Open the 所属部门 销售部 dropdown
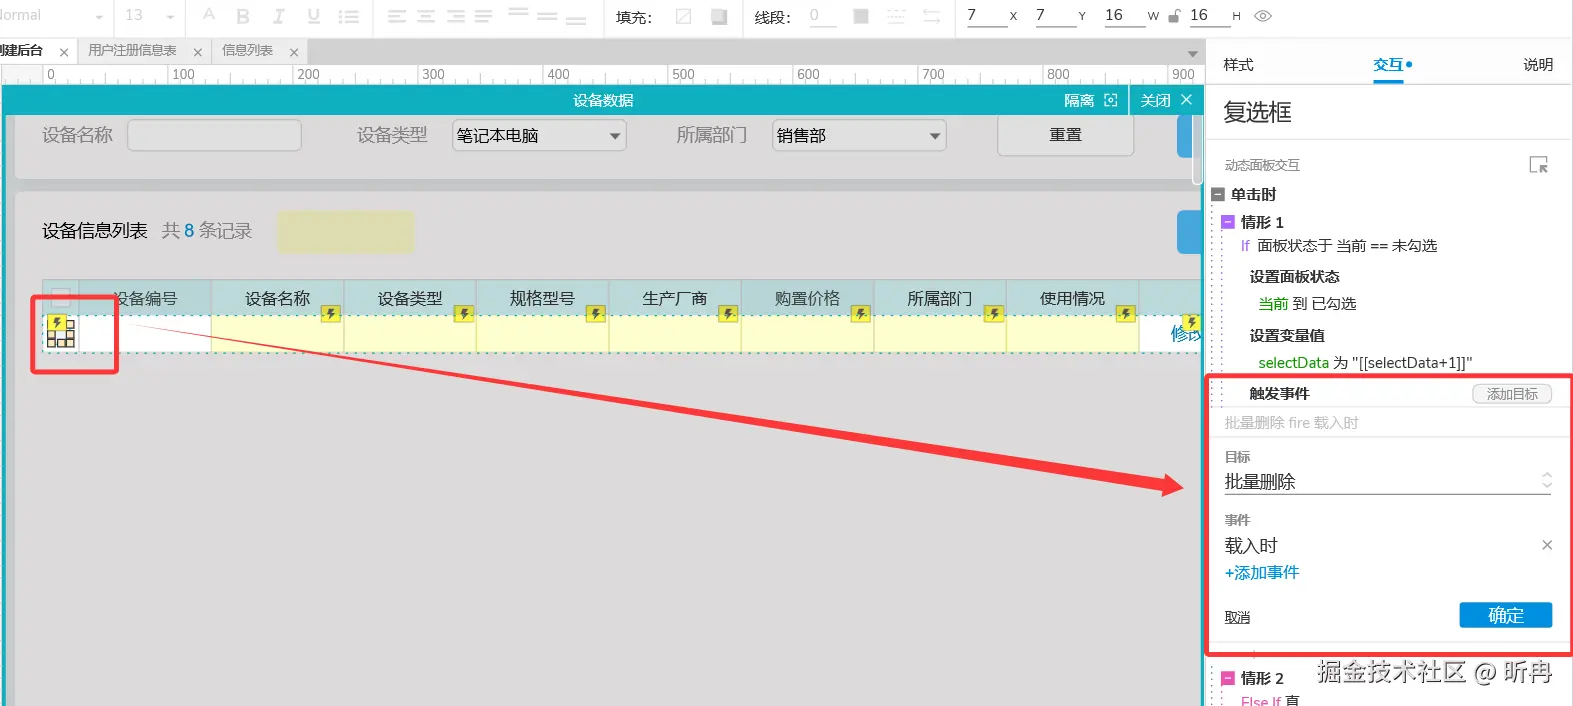This screenshot has width=1573, height=706. click(859, 136)
